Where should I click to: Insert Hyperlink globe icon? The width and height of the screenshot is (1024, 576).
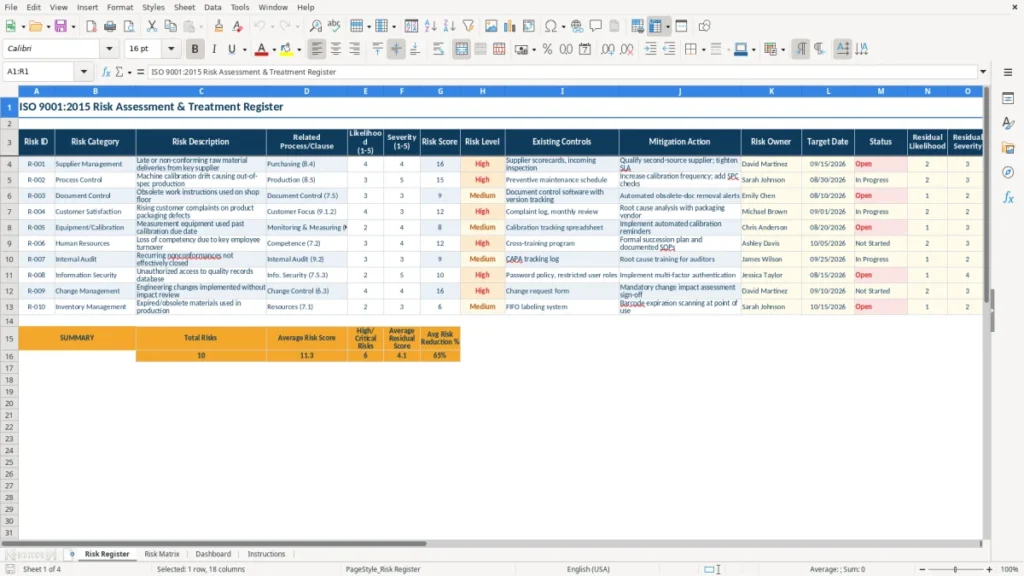click(577, 26)
